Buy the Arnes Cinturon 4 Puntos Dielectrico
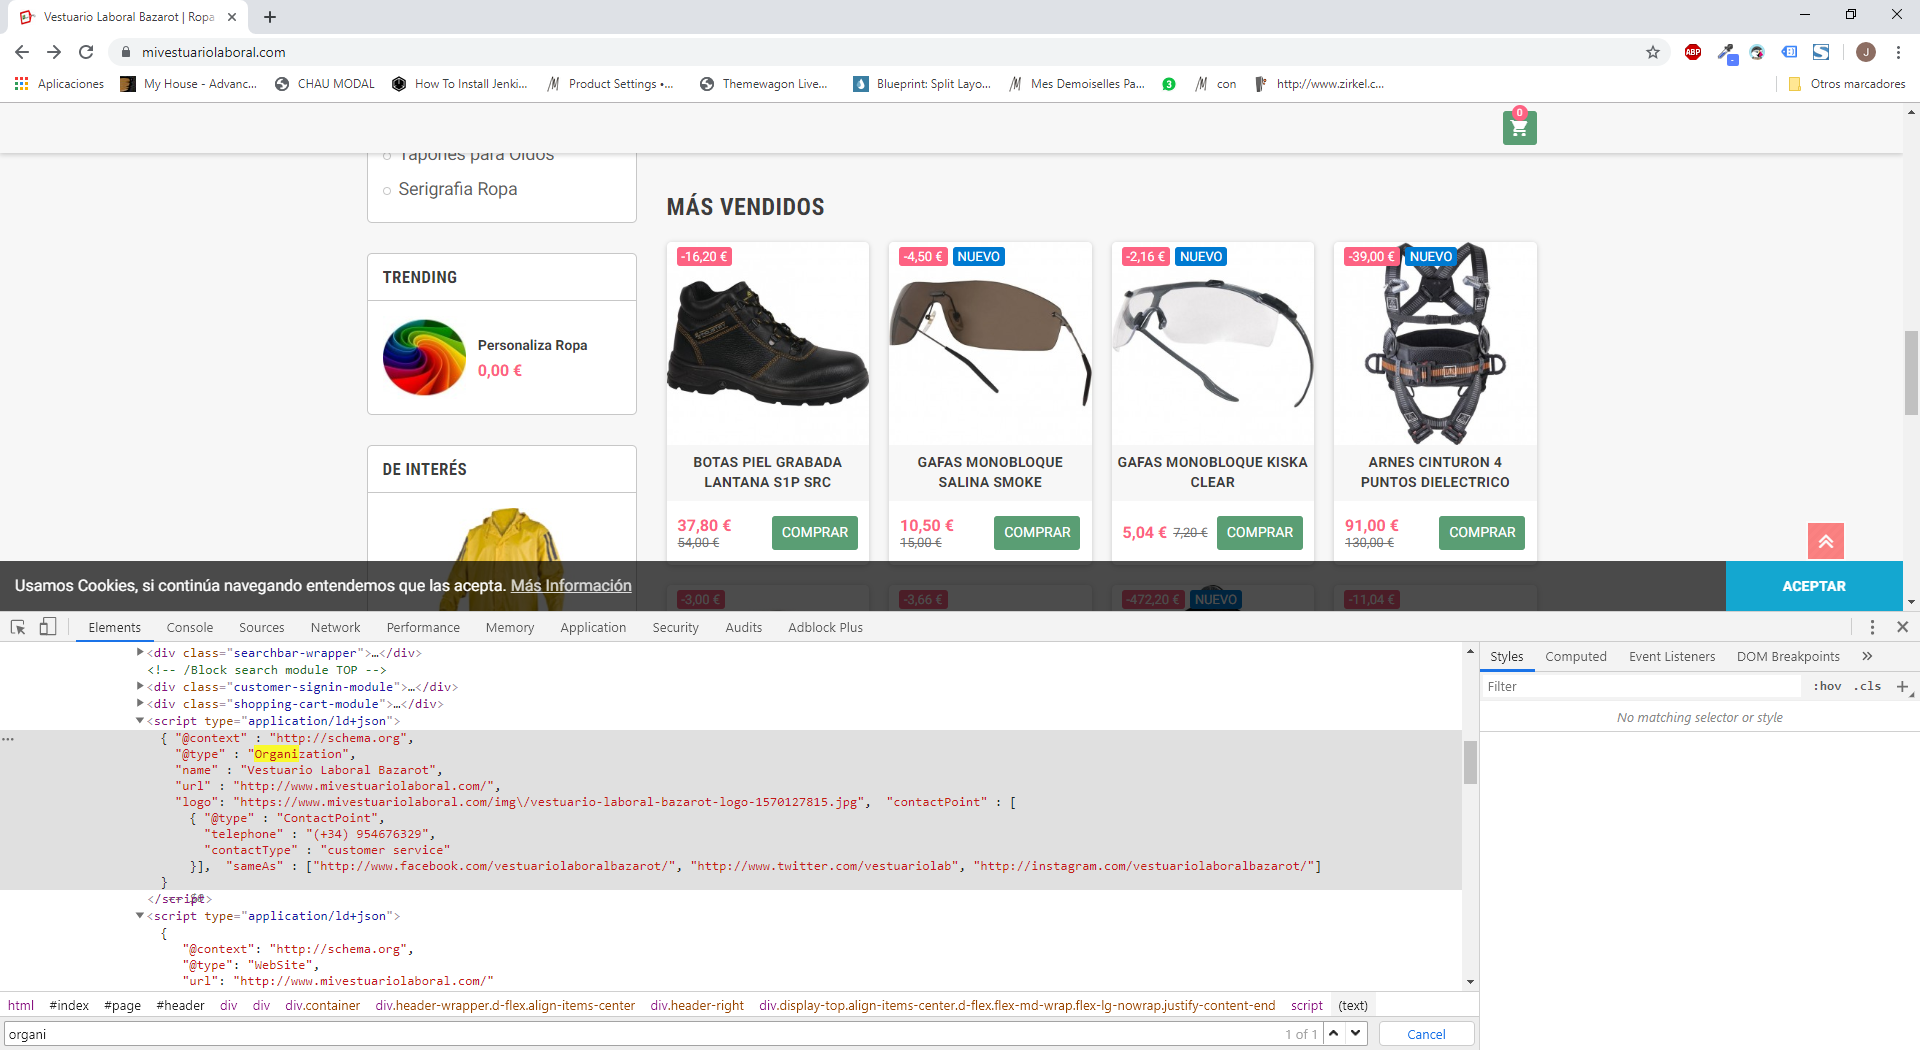 [x=1482, y=533]
